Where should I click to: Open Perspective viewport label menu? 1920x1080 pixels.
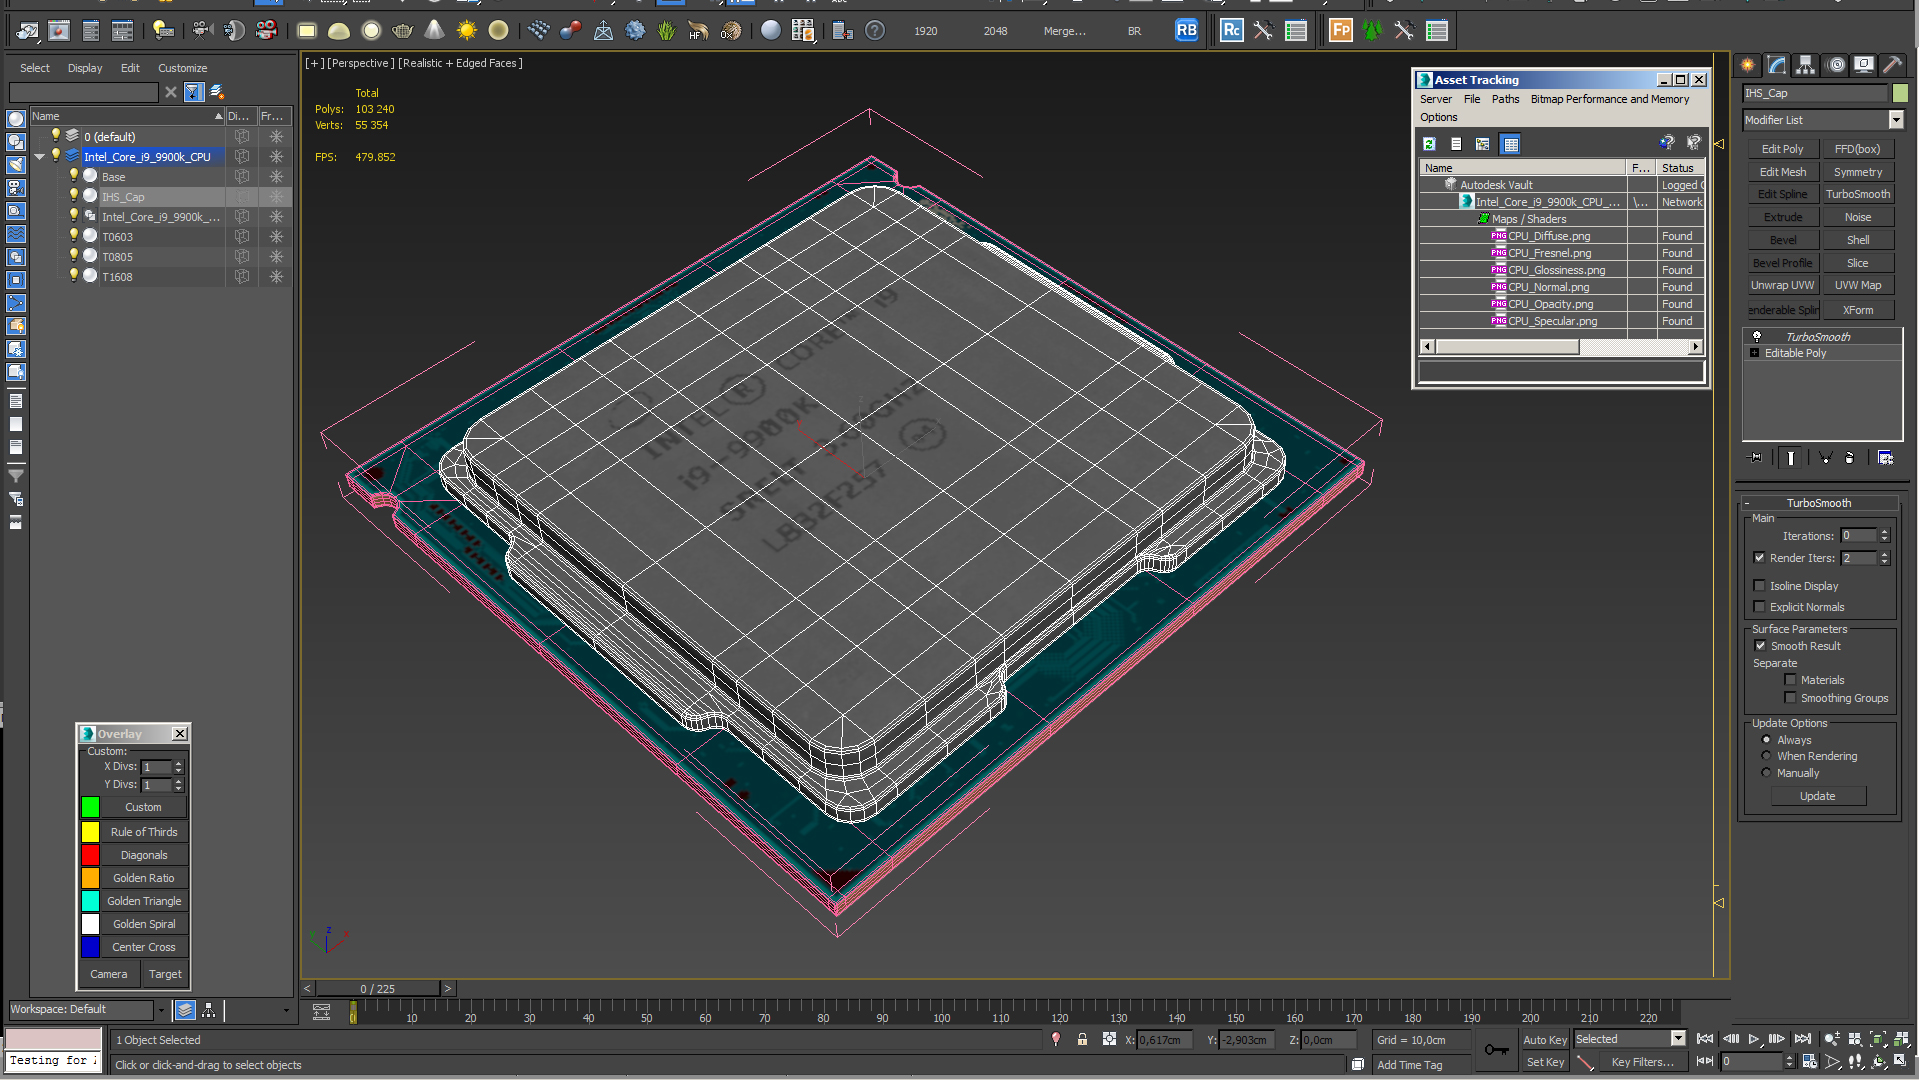coord(360,63)
